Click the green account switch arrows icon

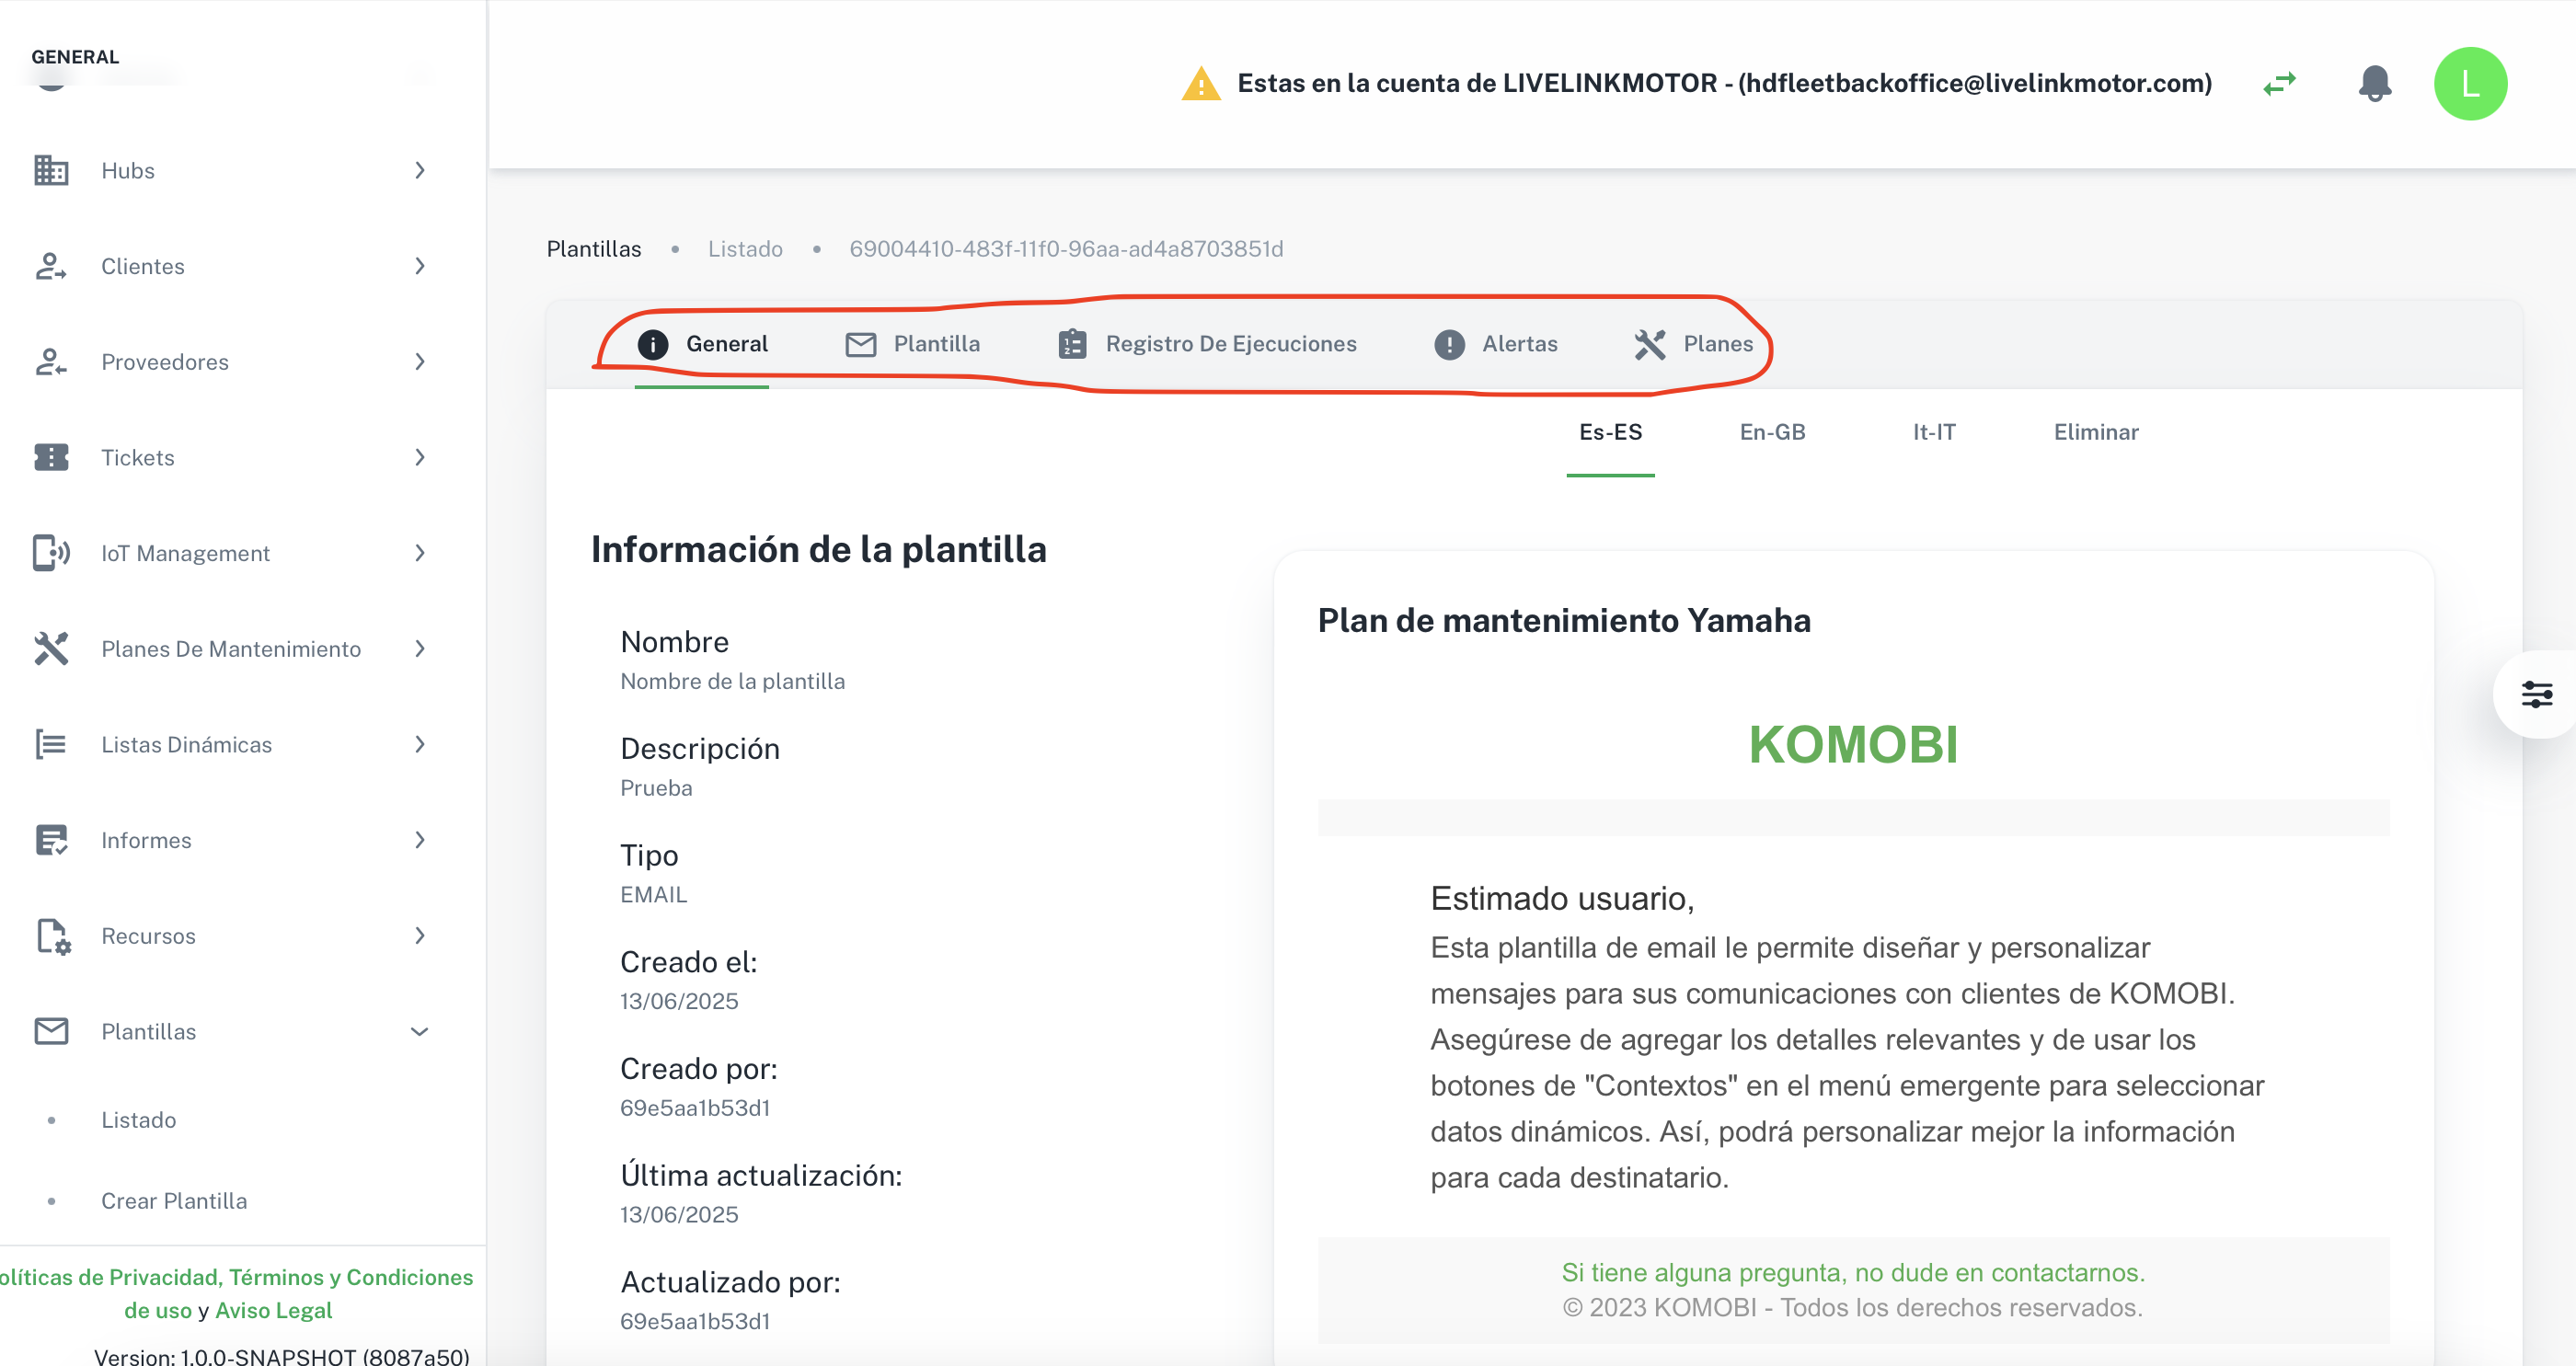pyautogui.click(x=2279, y=83)
